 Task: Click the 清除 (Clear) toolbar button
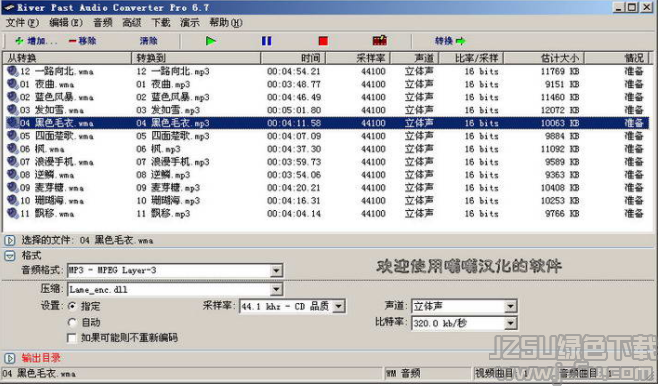pos(148,41)
